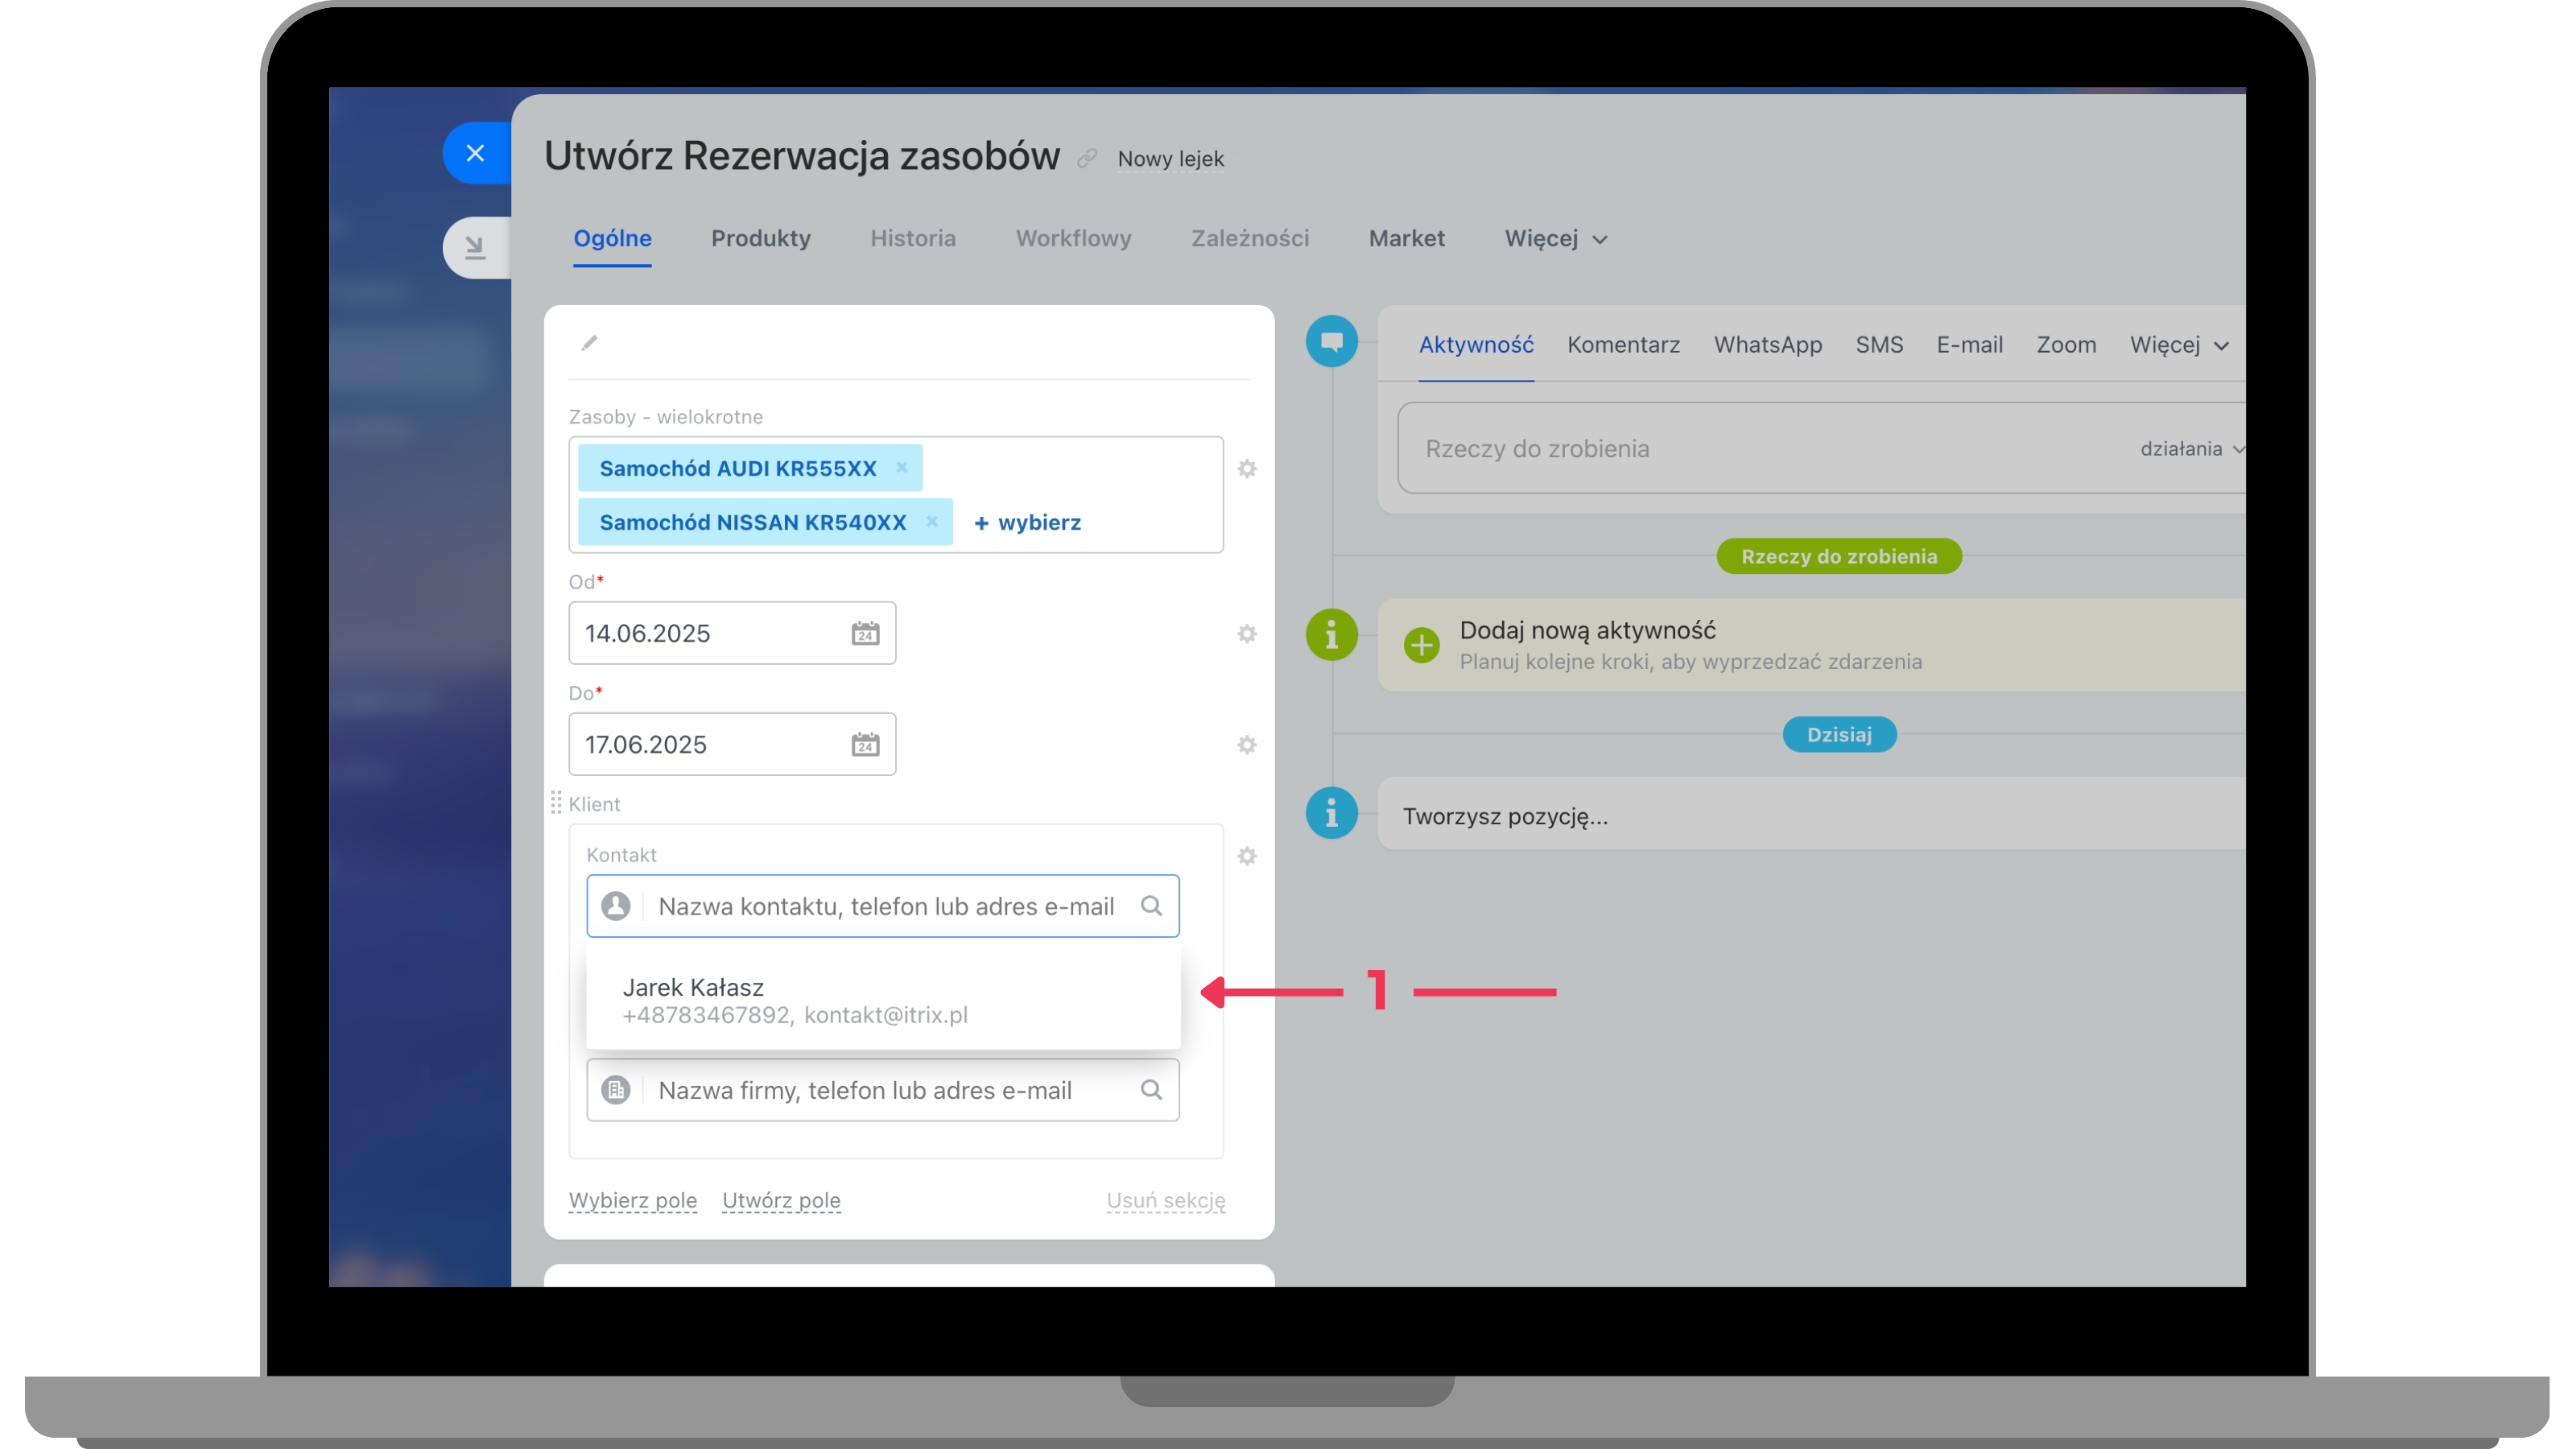2576x1449 pixels.
Task: Select Jarek Kałasz contact suggestion
Action: click(883, 1000)
